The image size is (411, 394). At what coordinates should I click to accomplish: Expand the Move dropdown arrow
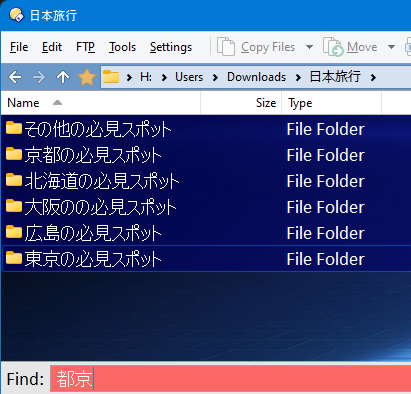click(391, 47)
